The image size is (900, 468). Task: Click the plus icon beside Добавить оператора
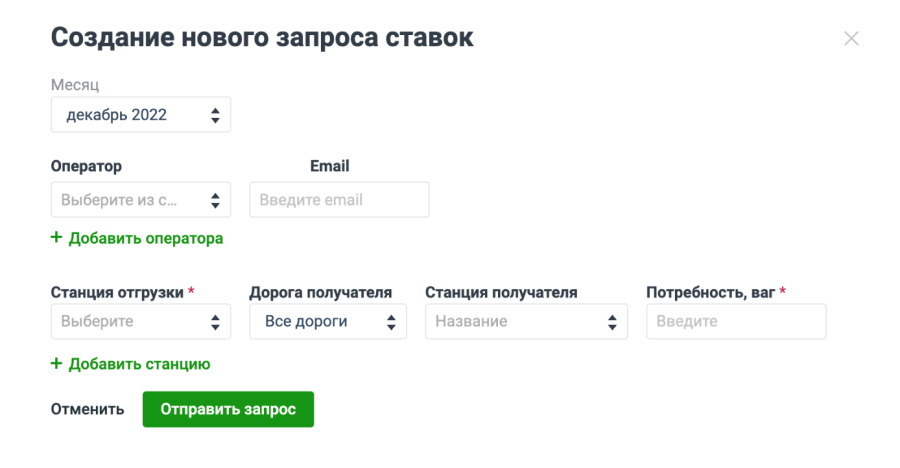coord(56,238)
